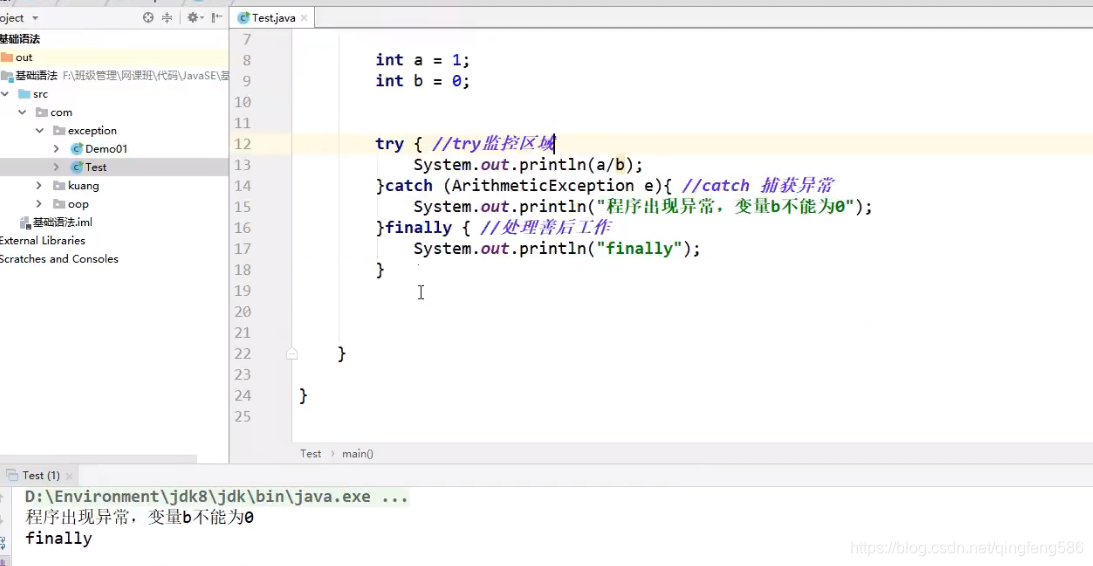Click the finally keyword on line 16
Image resolution: width=1093 pixels, height=566 pixels.
pos(418,227)
